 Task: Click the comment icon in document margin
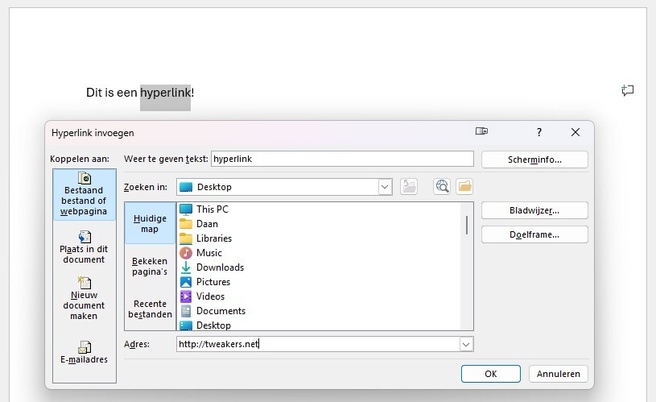click(628, 90)
